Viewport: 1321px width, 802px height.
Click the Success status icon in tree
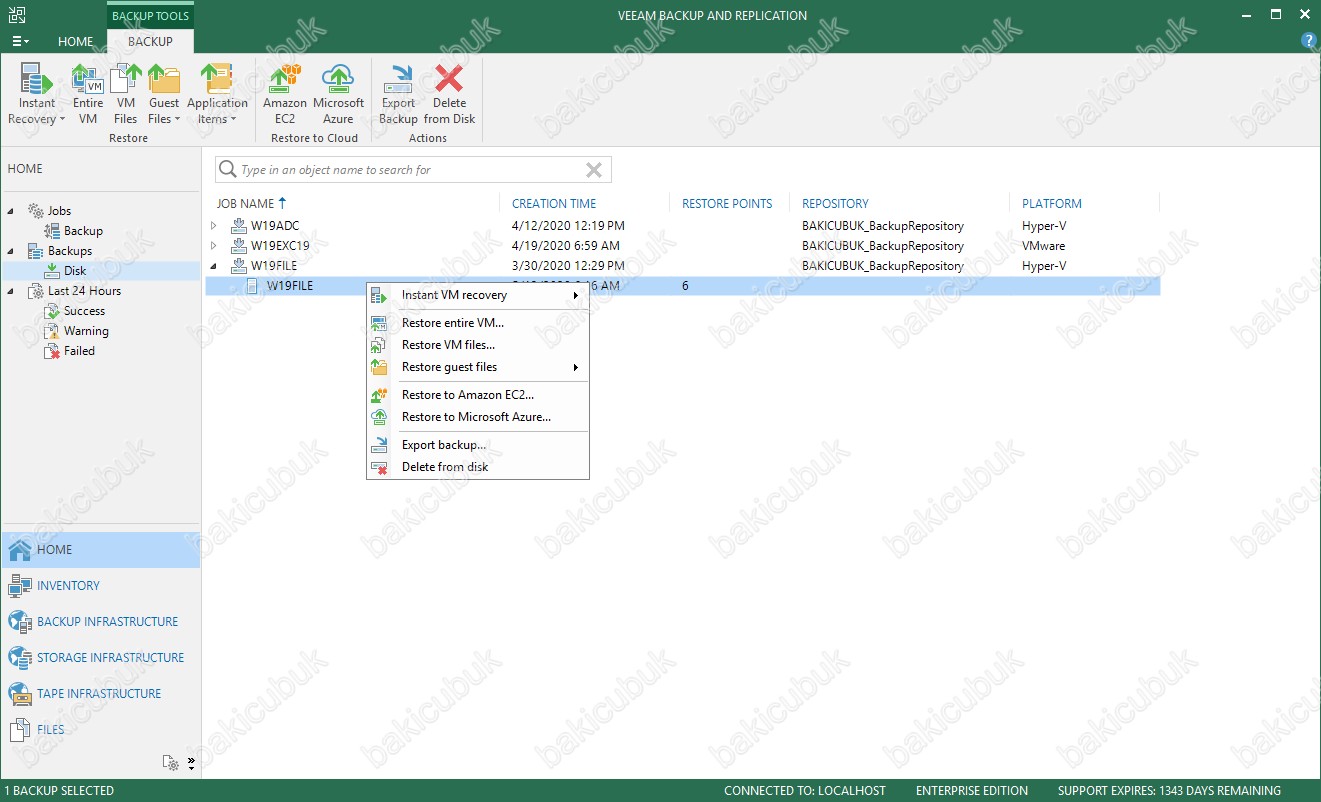click(x=53, y=311)
